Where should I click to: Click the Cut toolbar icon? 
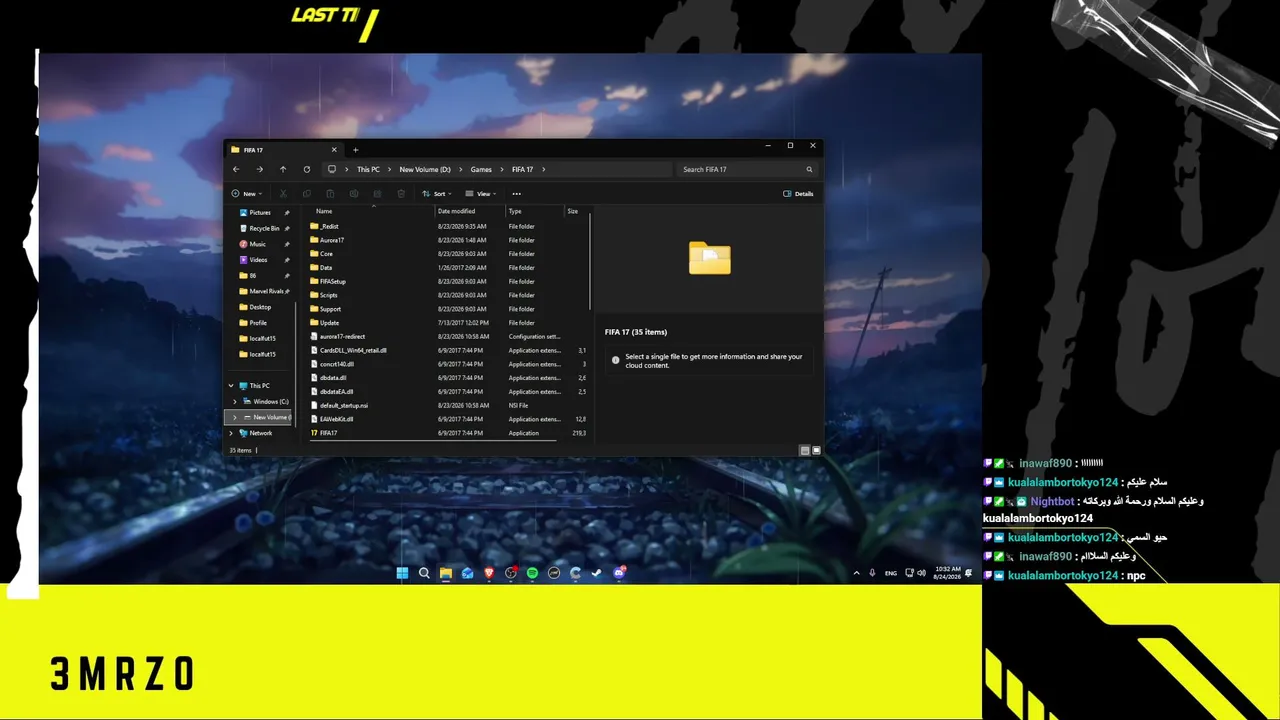pyautogui.click(x=283, y=194)
